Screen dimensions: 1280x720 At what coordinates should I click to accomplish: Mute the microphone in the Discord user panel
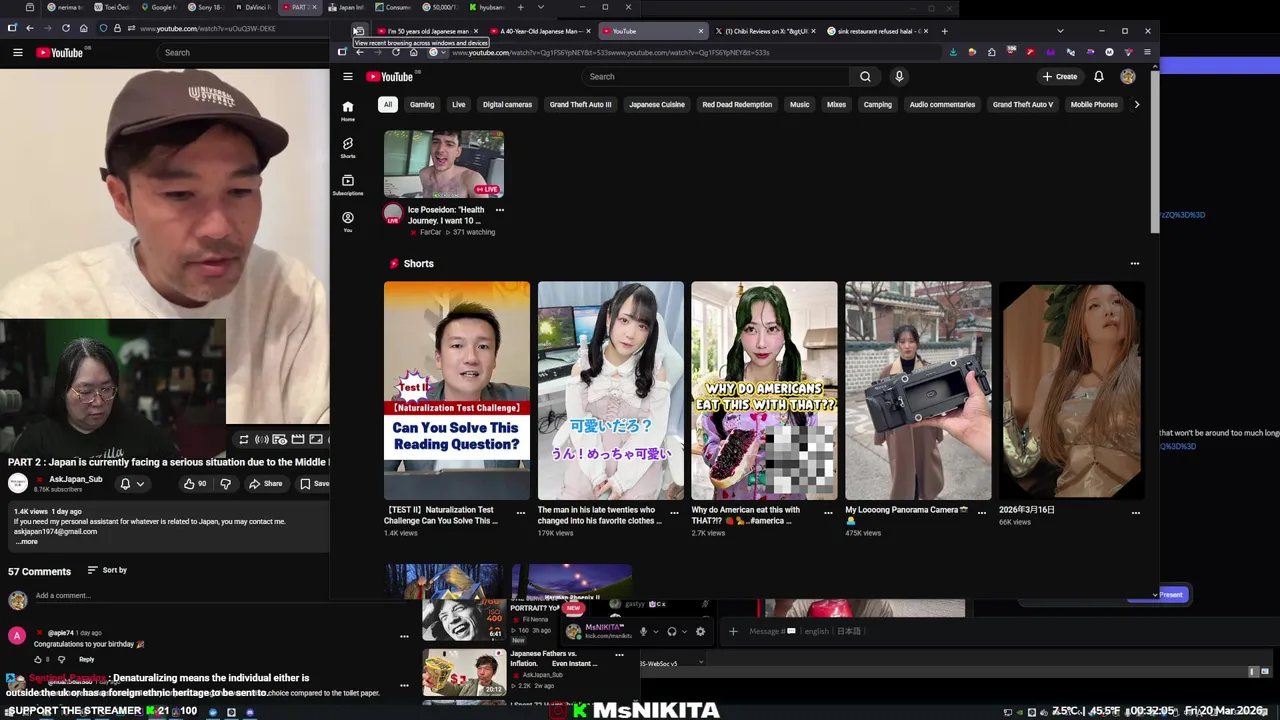point(643,632)
